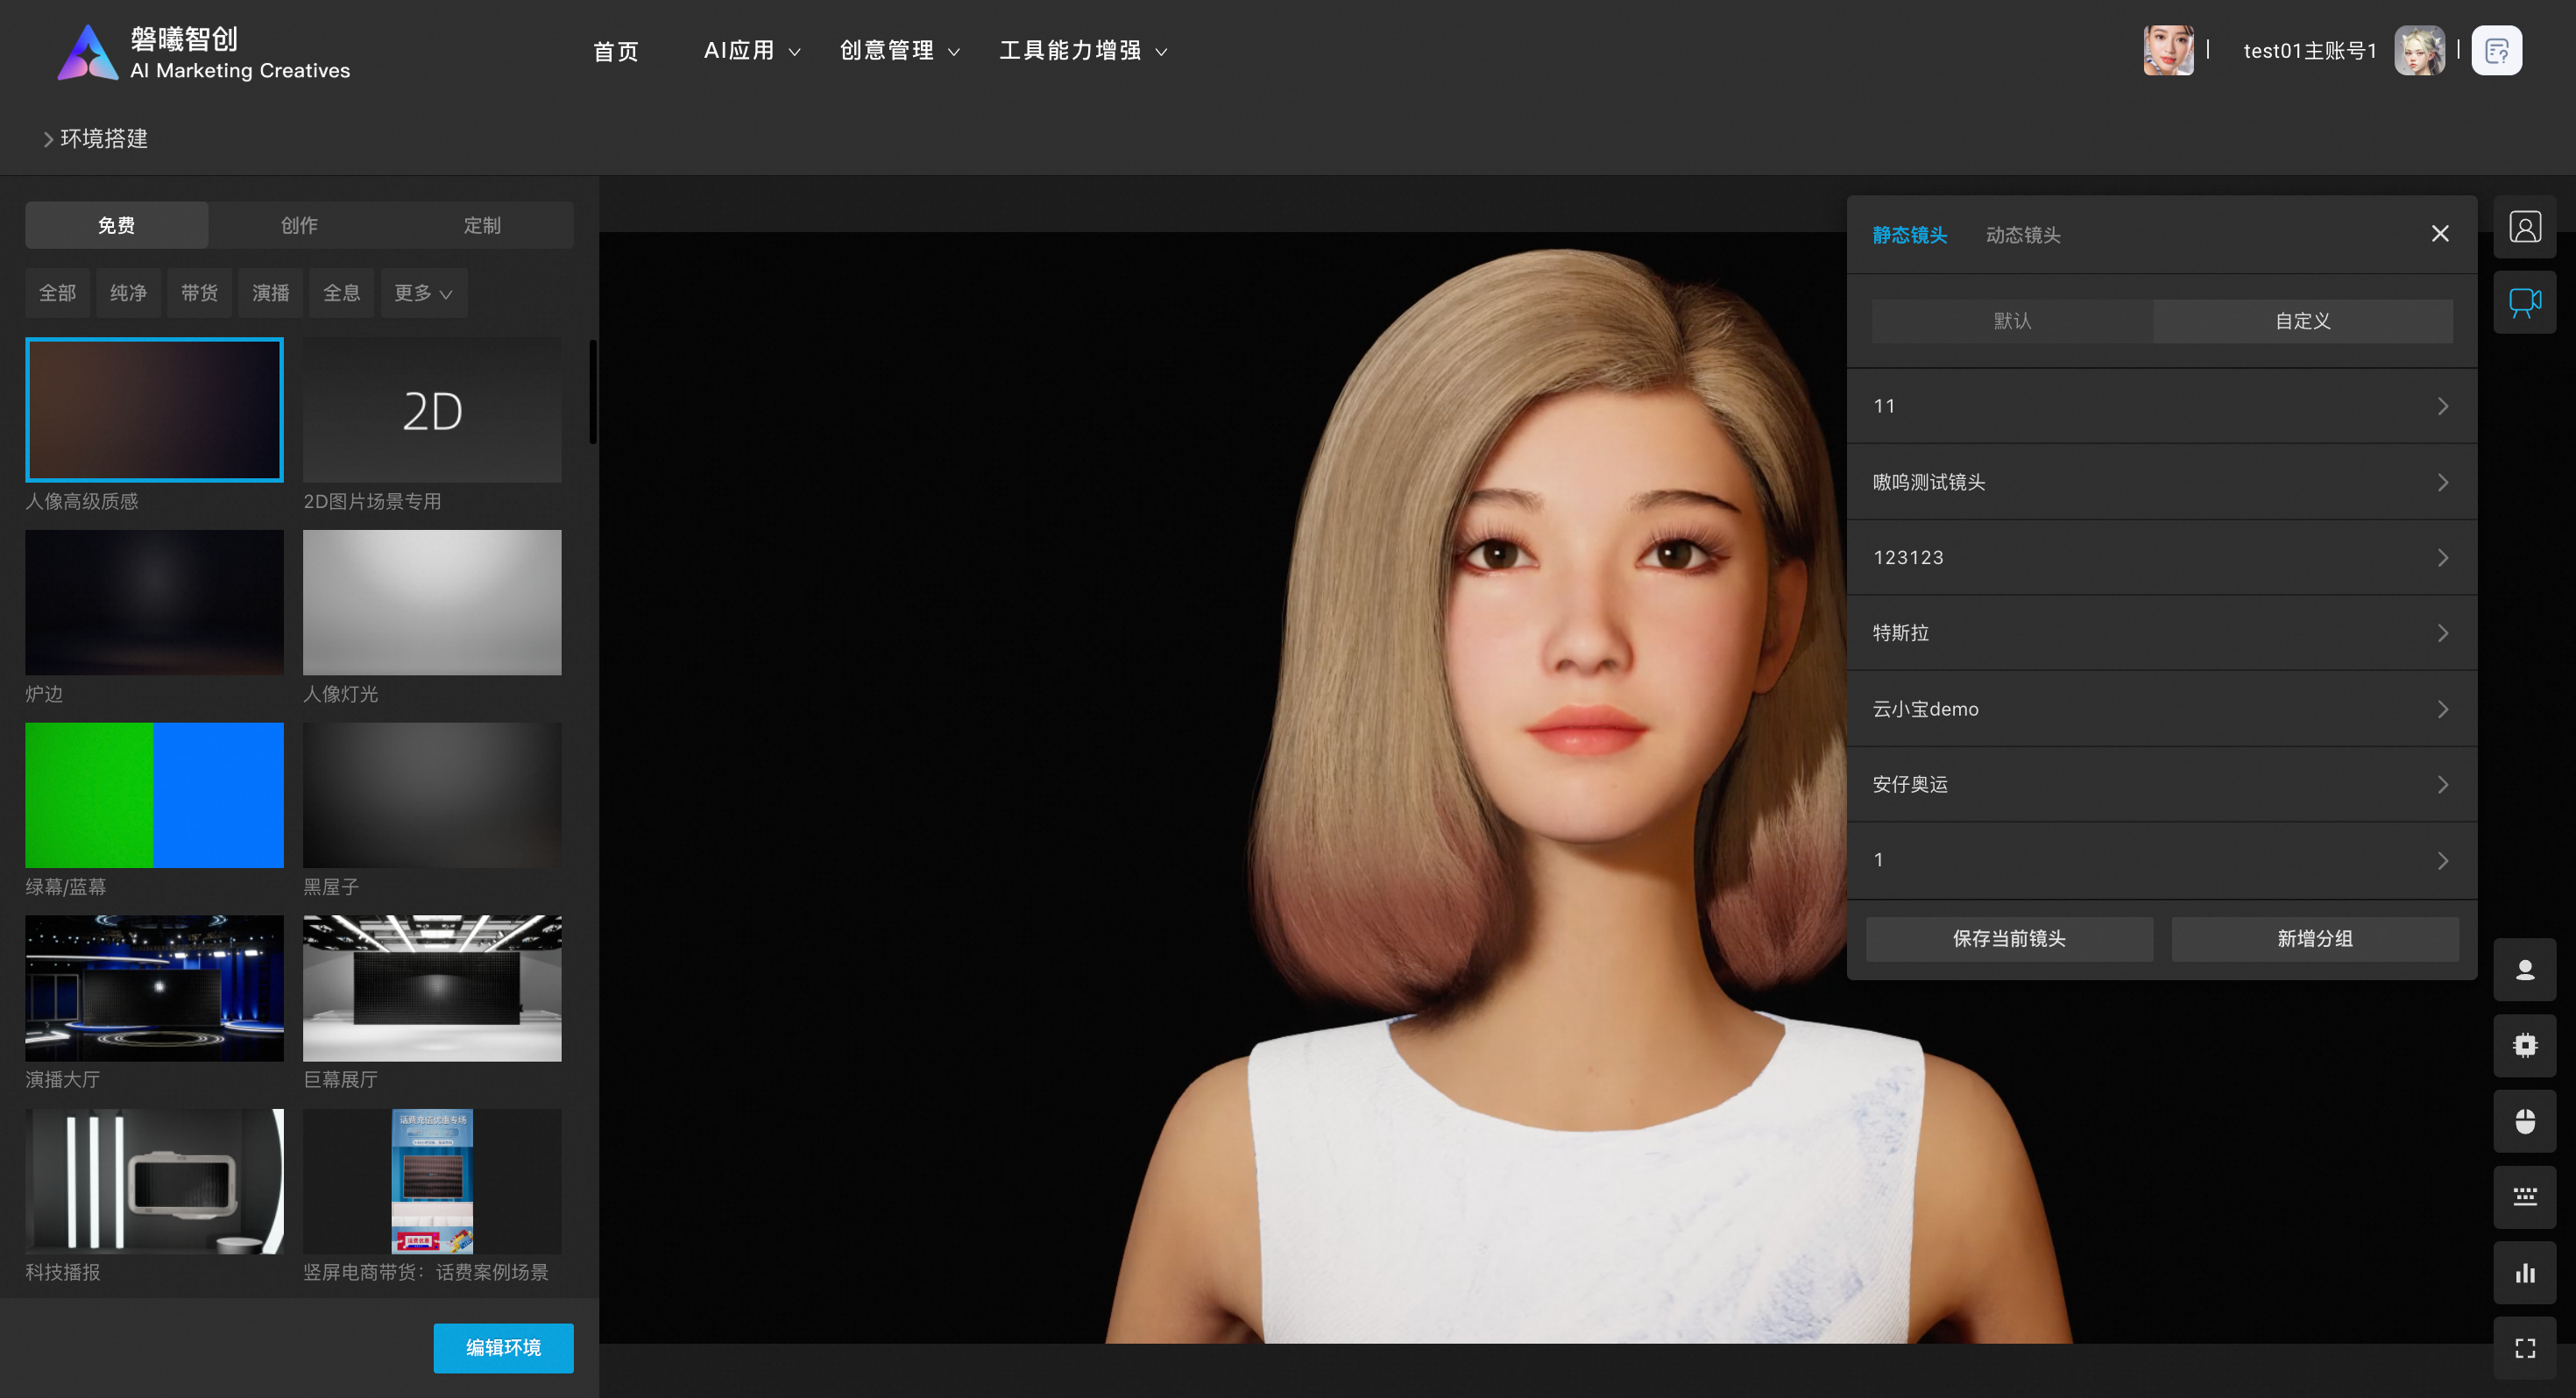Click the 编辑环境 button
Screen dimensions: 2576x1398
point(503,1348)
